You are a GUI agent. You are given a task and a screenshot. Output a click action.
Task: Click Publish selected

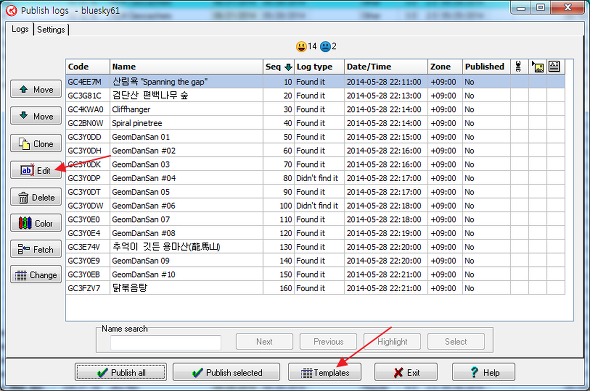coord(226,372)
